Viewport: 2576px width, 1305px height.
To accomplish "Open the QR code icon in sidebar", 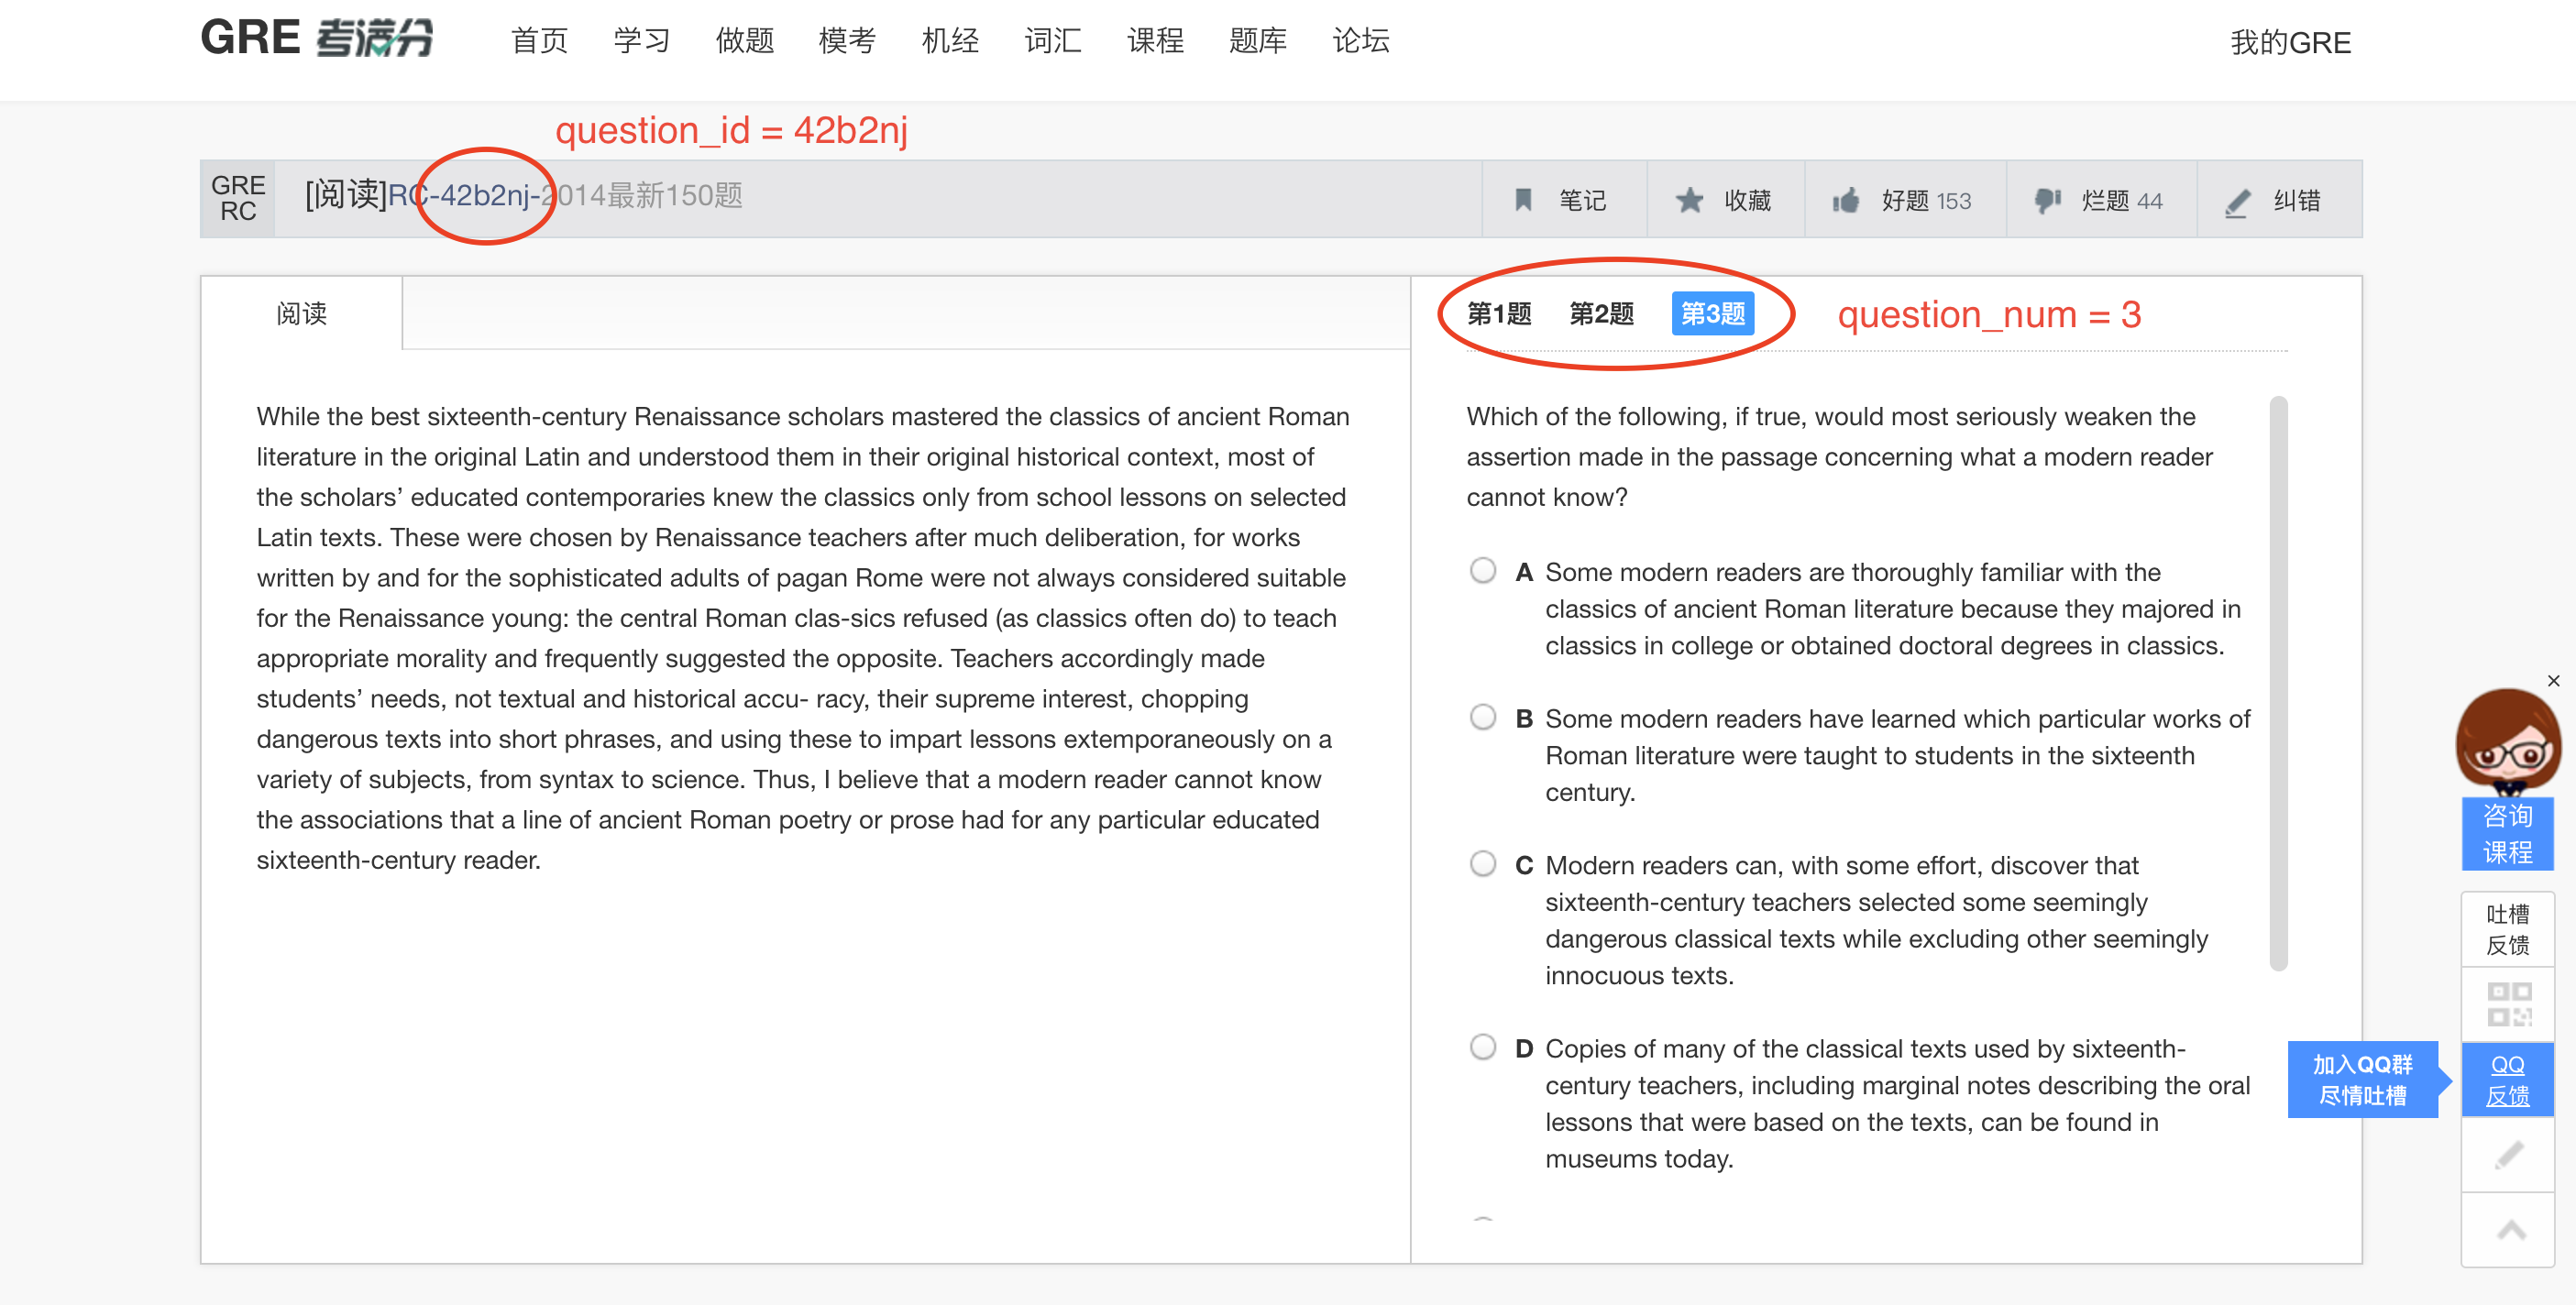I will click(x=2508, y=1003).
